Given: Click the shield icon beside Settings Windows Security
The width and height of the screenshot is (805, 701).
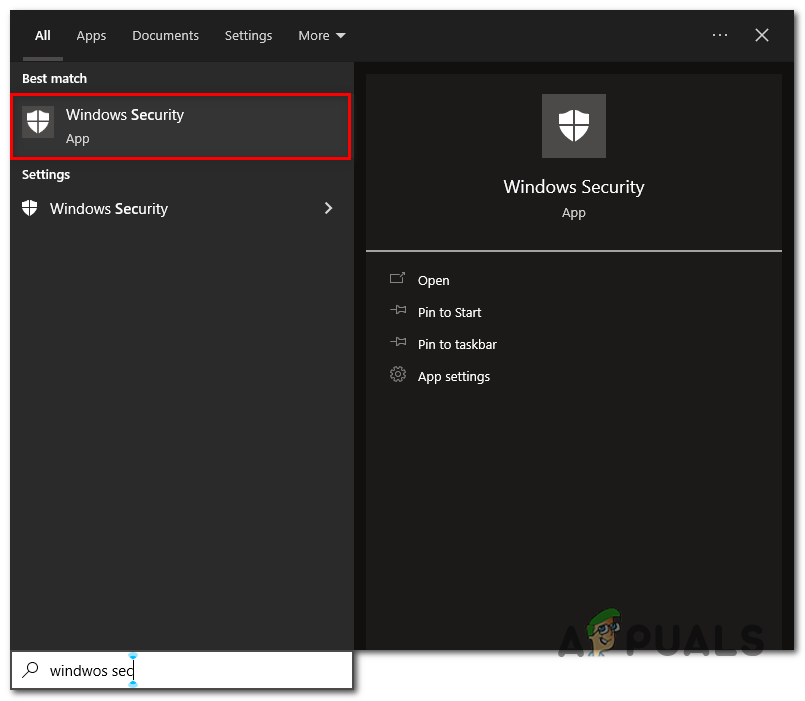Looking at the screenshot, I should coord(30,208).
